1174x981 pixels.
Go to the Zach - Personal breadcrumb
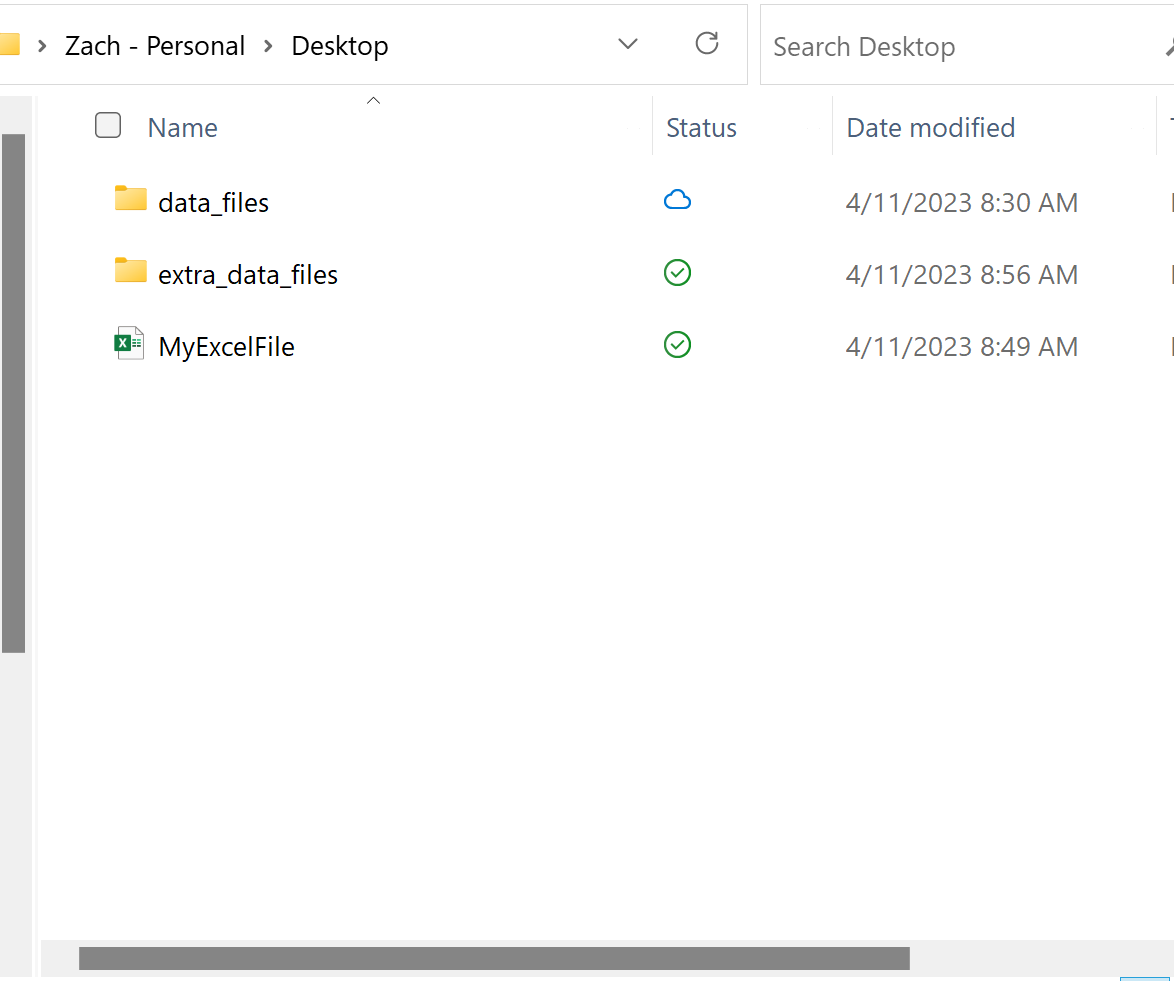(155, 46)
